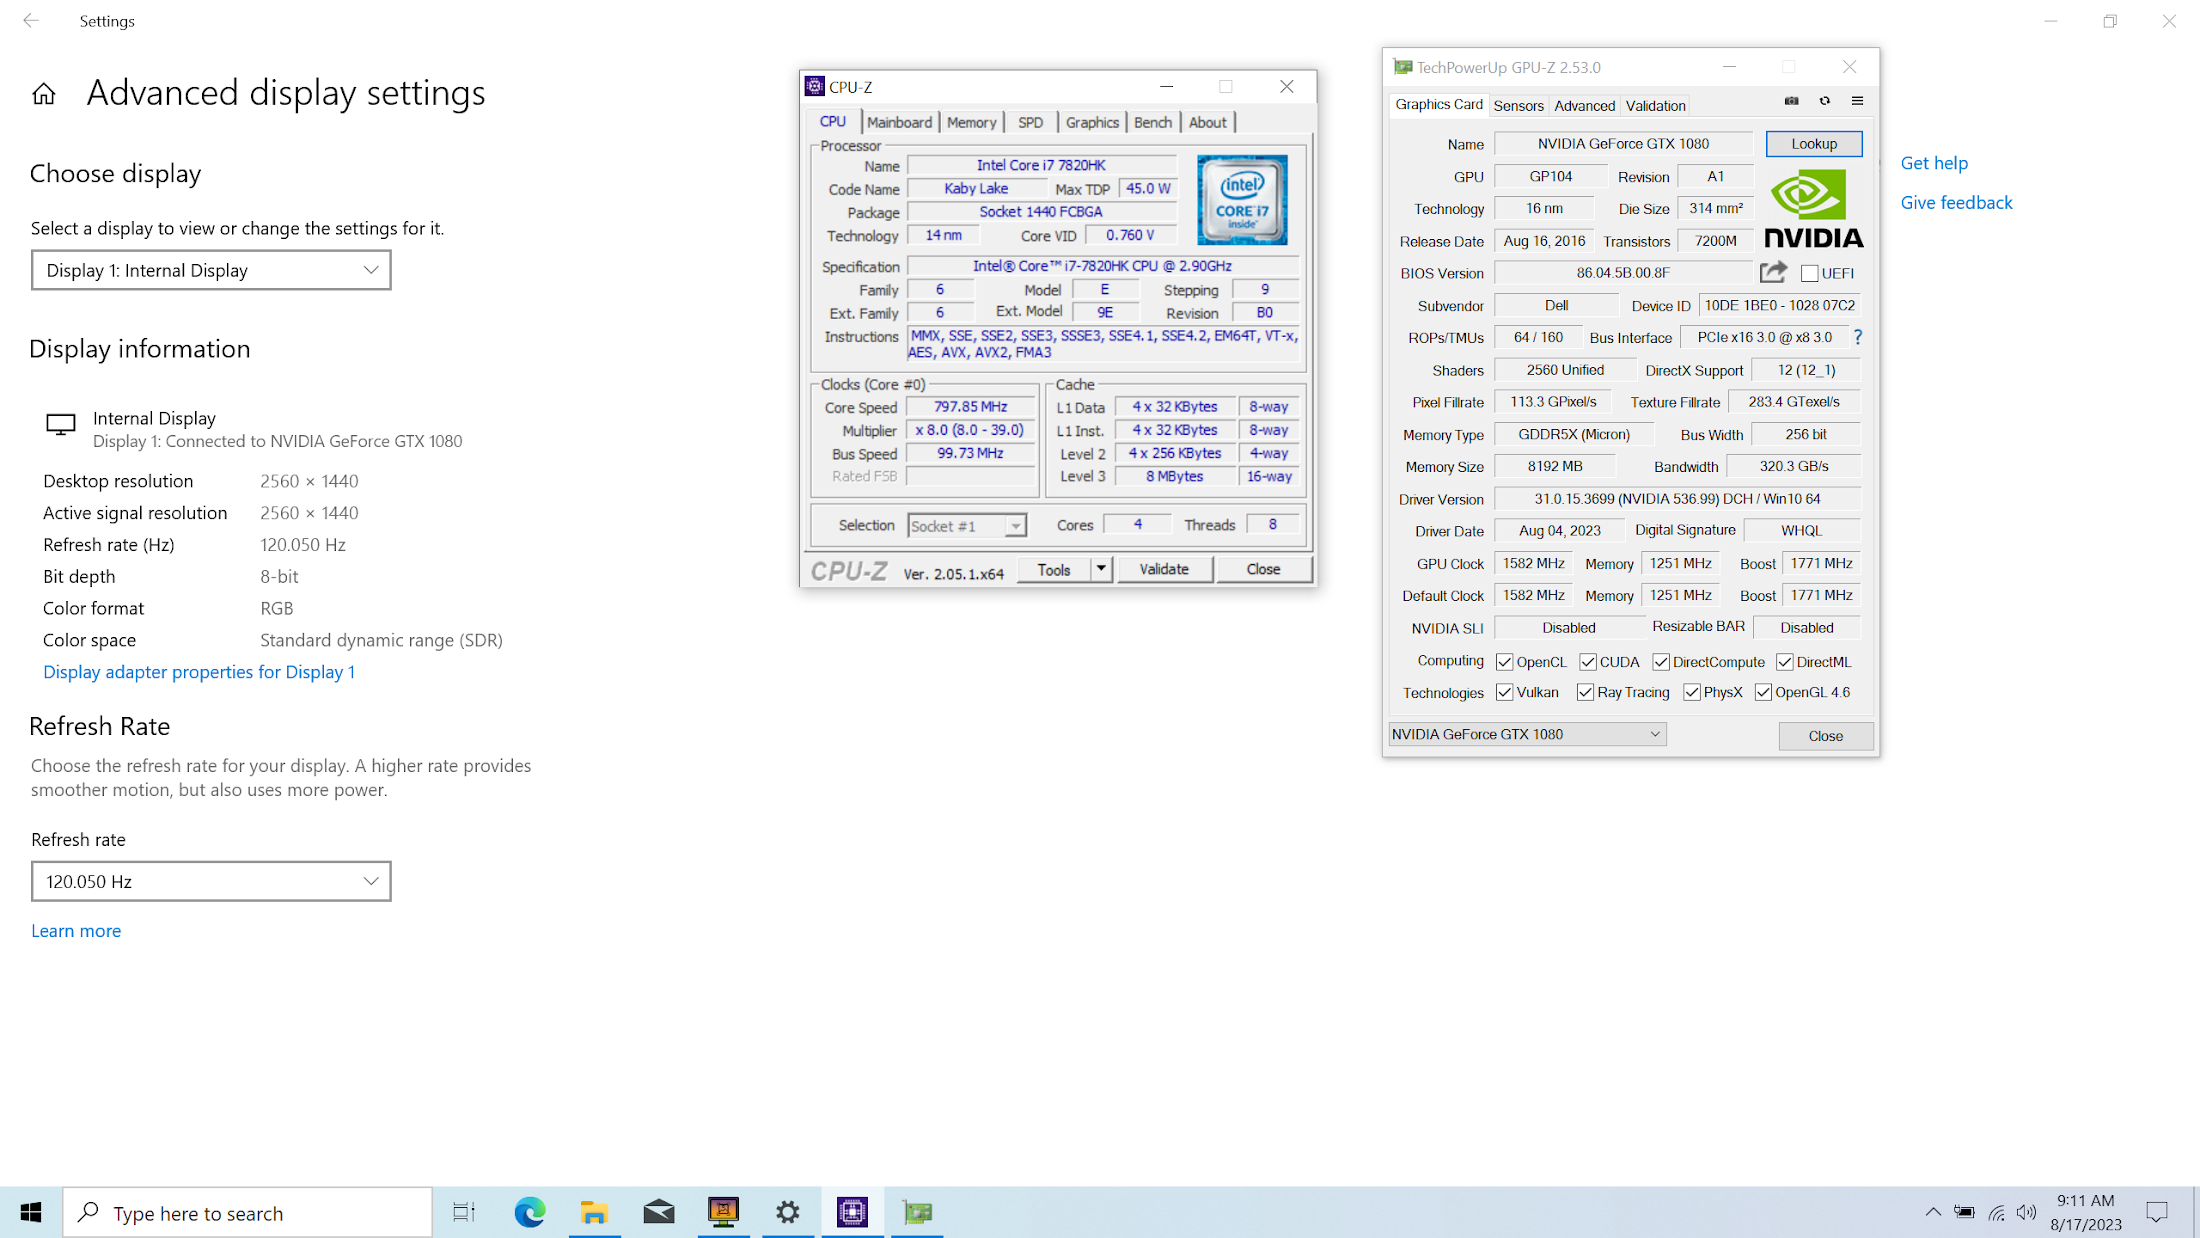
Task: Click the CPU-Z Validate button
Action: point(1164,569)
